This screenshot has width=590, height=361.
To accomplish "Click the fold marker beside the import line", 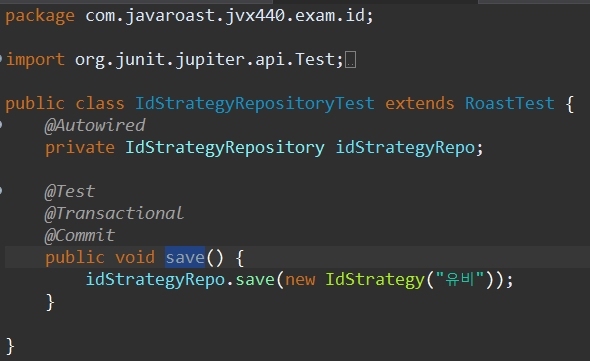I will pyautogui.click(x=1, y=58).
